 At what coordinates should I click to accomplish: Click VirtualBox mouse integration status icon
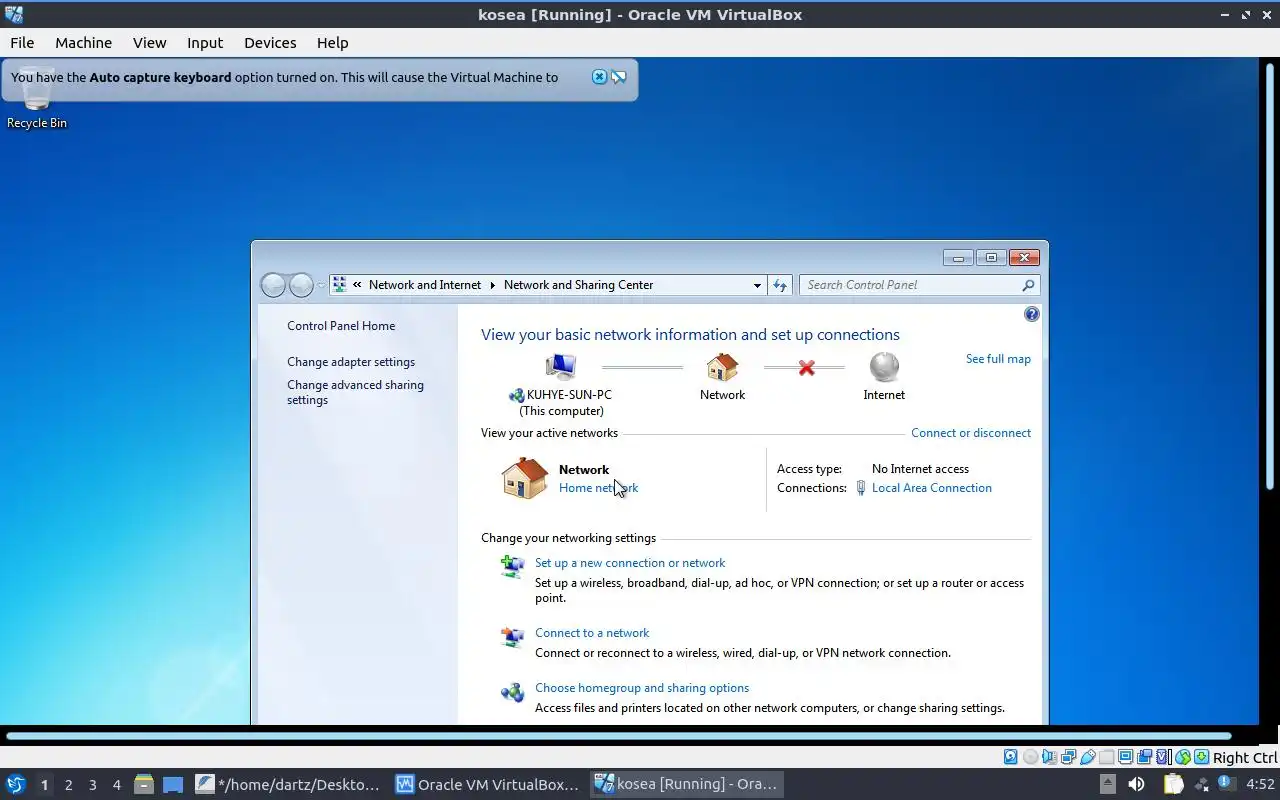click(1183, 757)
